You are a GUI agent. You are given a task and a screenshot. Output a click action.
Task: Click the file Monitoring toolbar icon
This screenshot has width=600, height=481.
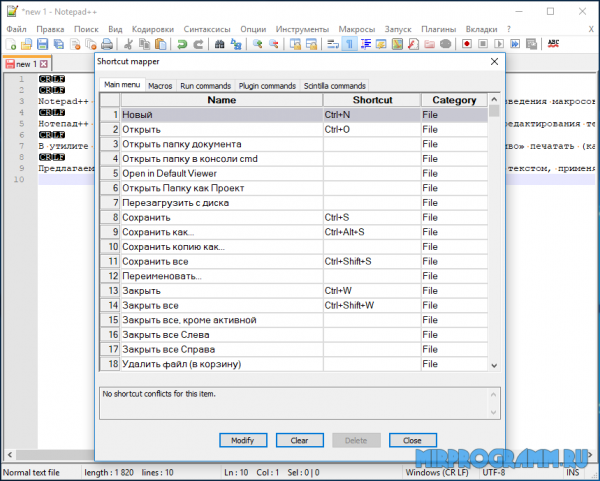(445, 44)
